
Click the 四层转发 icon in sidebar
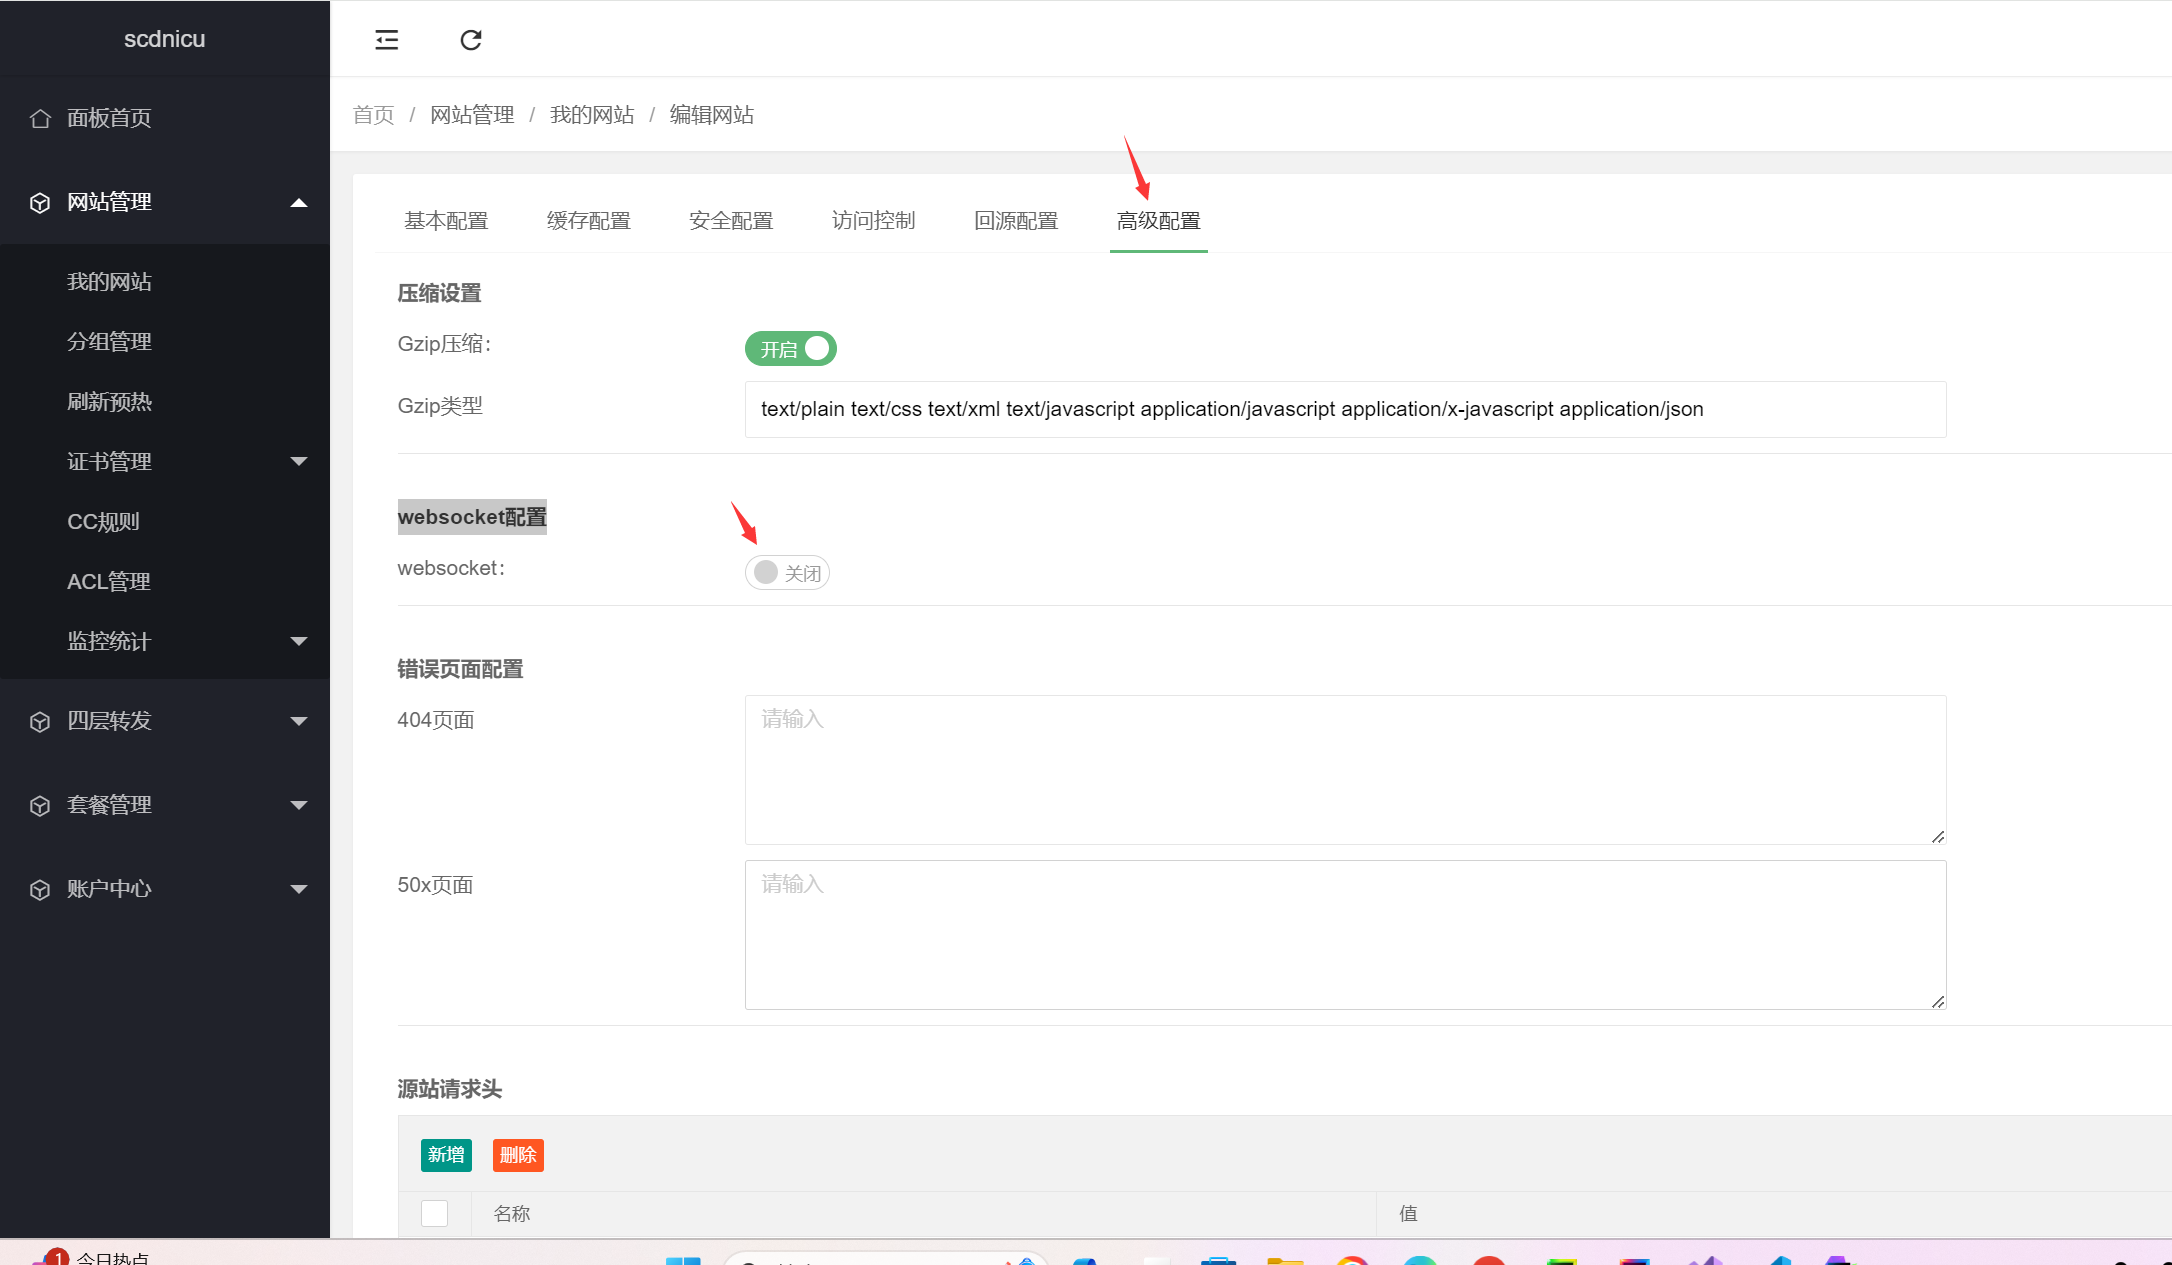(40, 721)
